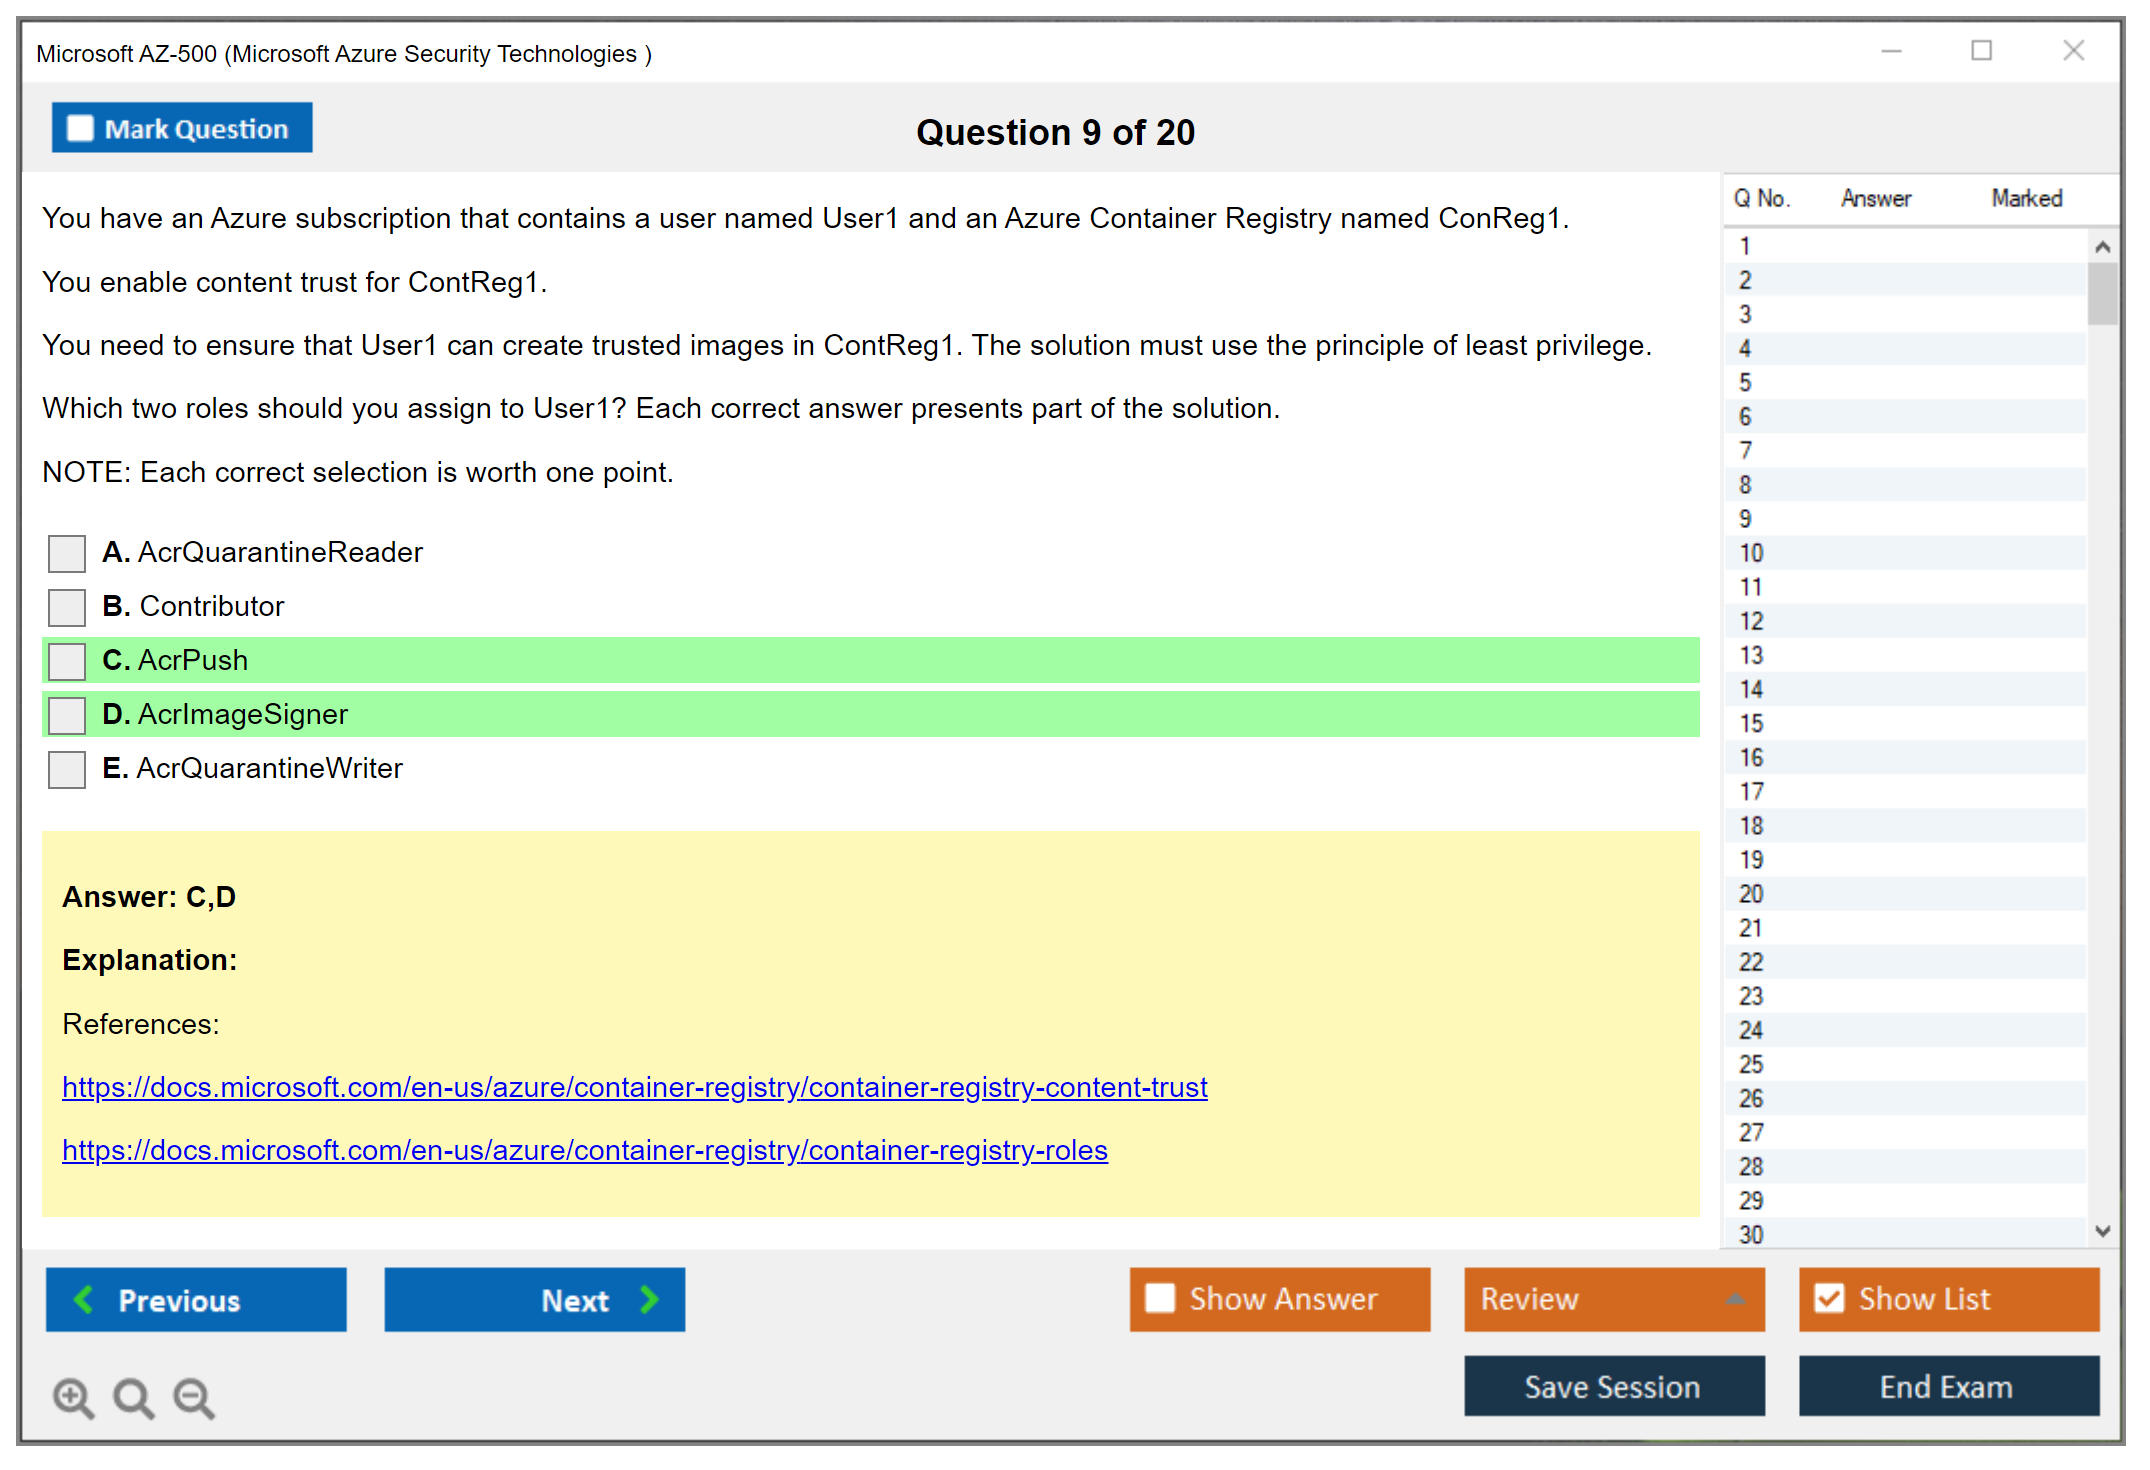Toggle the Show Answer checkbox

click(x=1160, y=1298)
